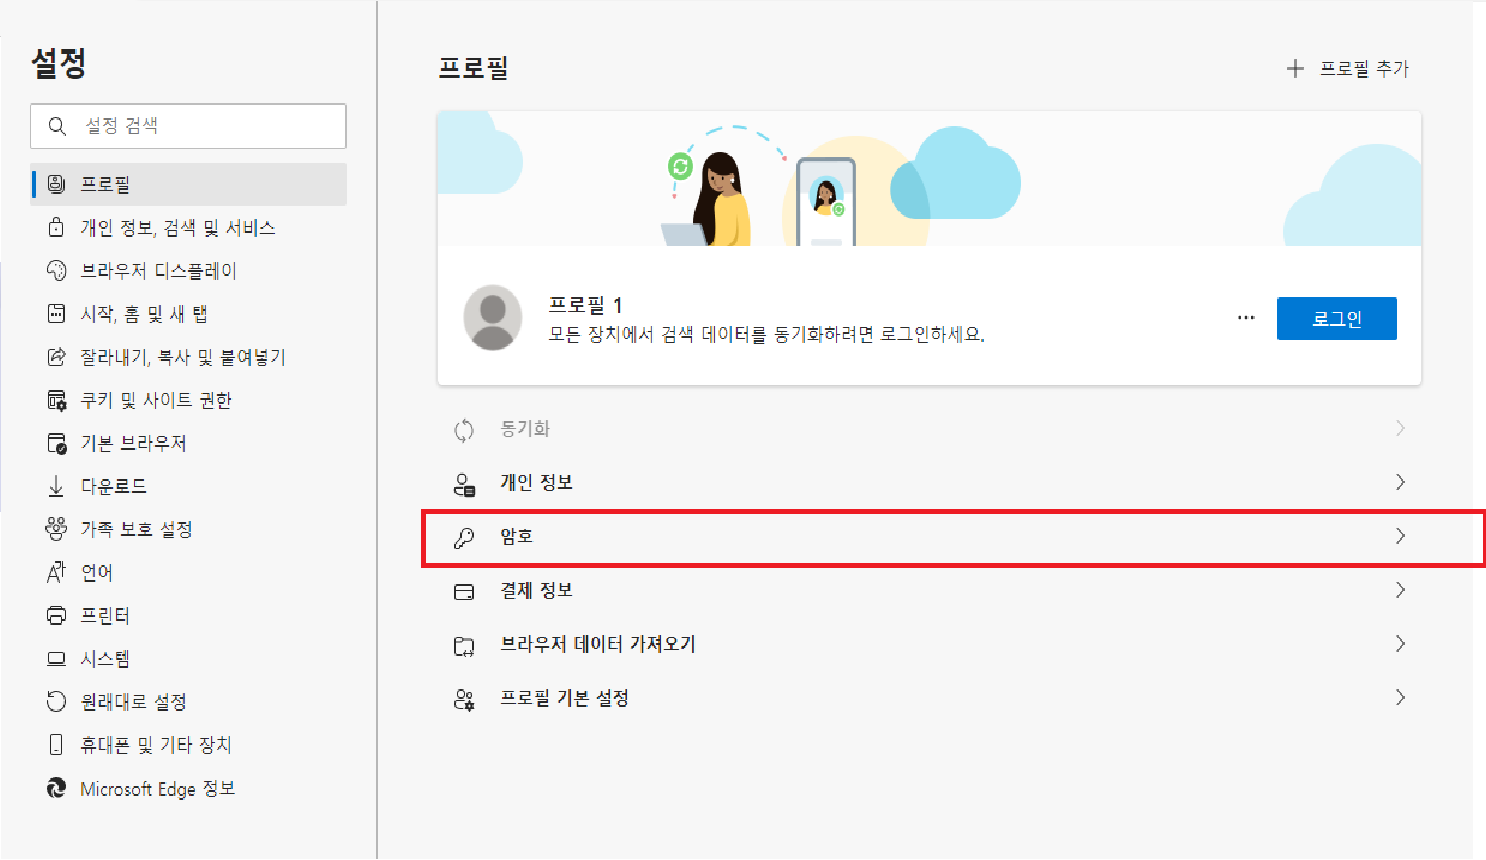This screenshot has width=1486, height=860.
Task: Click the download arrow icon in sidebar
Action: click(x=57, y=486)
